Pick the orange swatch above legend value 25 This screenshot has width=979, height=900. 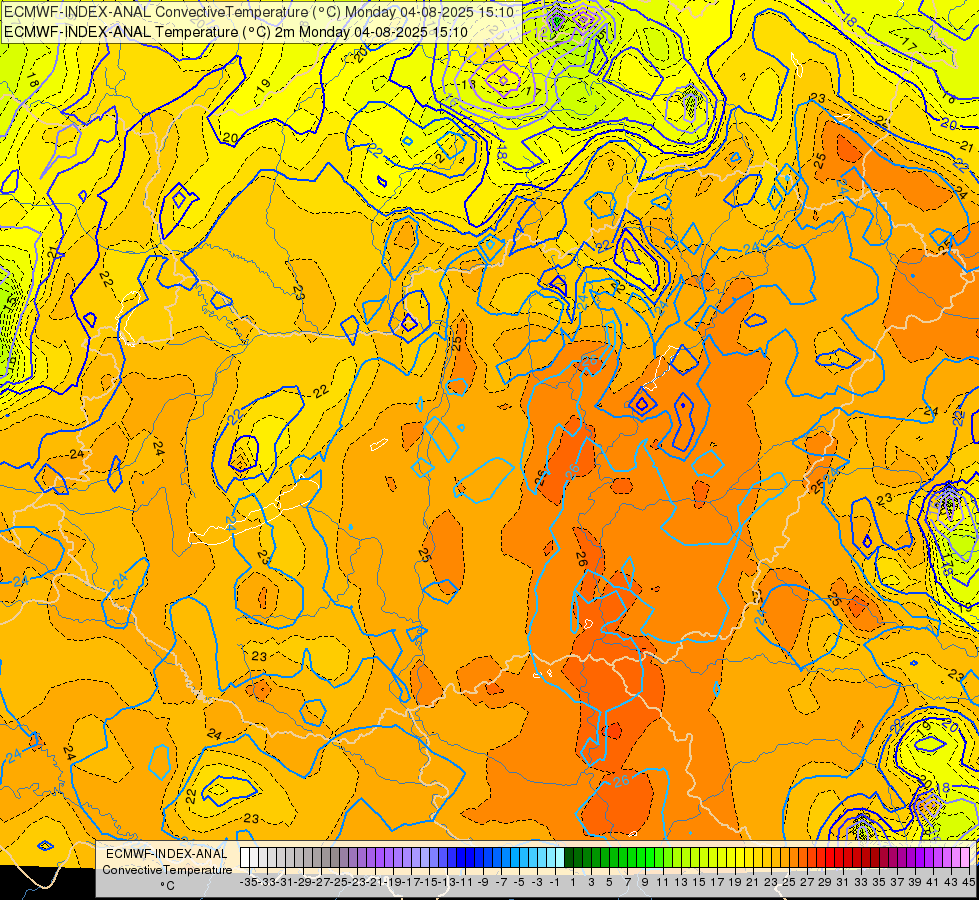(x=784, y=858)
